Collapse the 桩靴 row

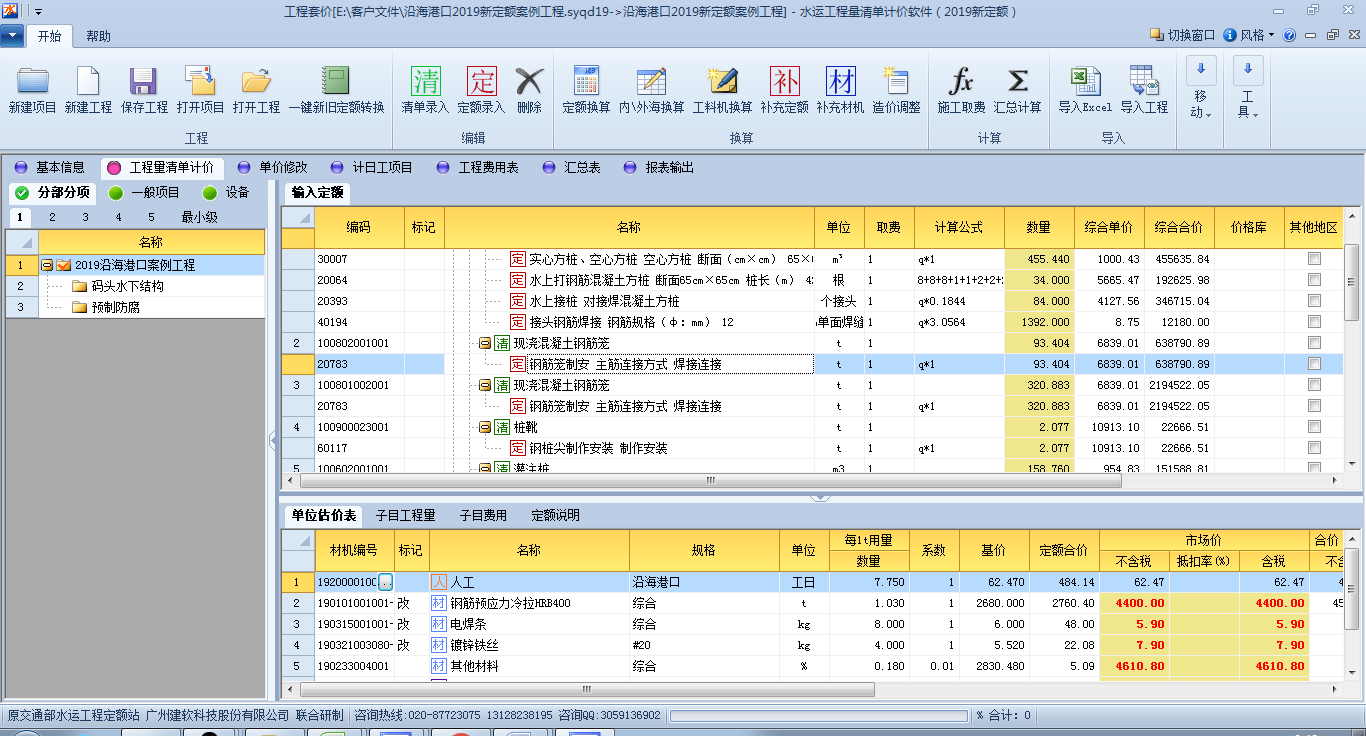pos(484,427)
